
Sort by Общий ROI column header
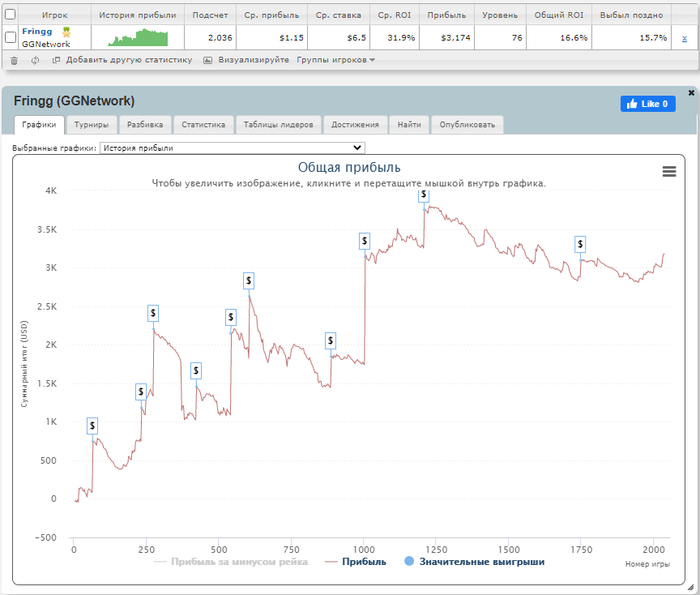pos(559,15)
